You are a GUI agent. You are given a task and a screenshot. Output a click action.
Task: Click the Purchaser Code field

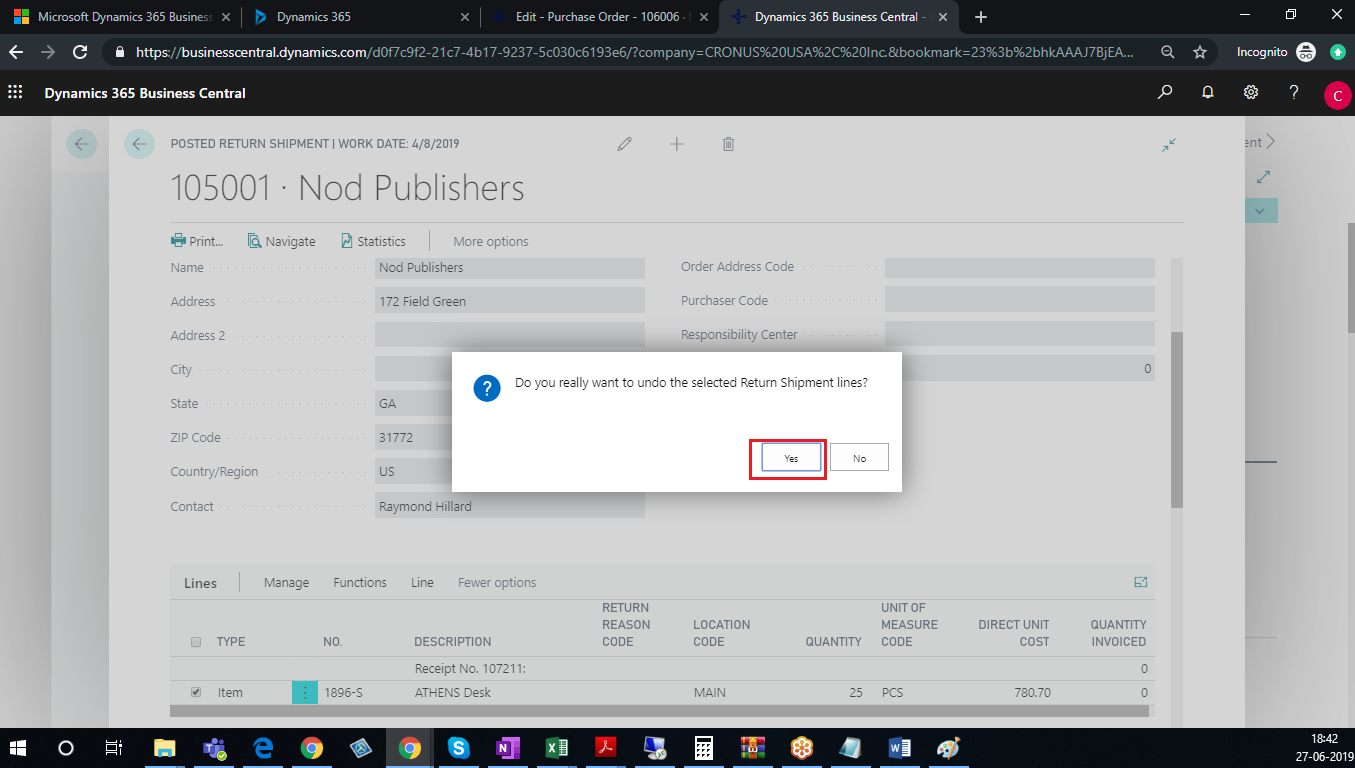1019,300
